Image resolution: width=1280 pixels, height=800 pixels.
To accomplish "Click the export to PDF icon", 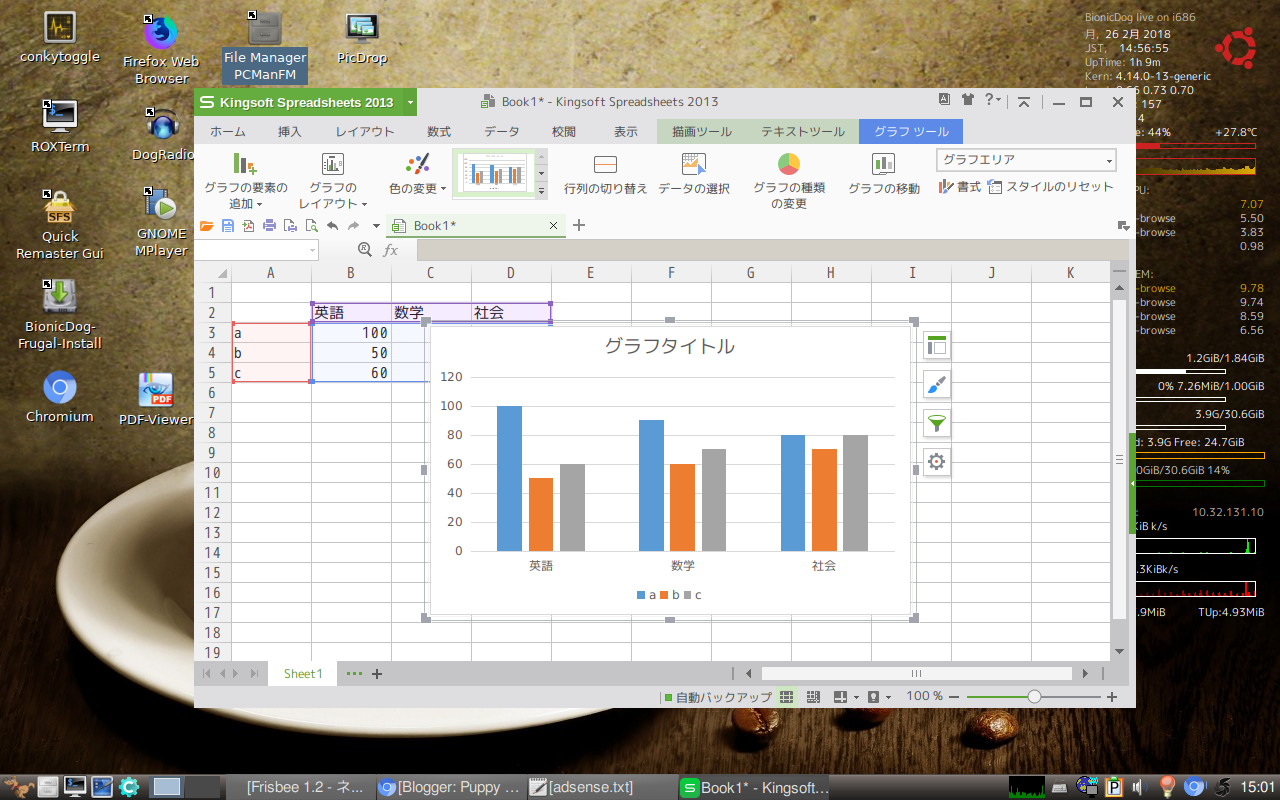I will tap(248, 226).
